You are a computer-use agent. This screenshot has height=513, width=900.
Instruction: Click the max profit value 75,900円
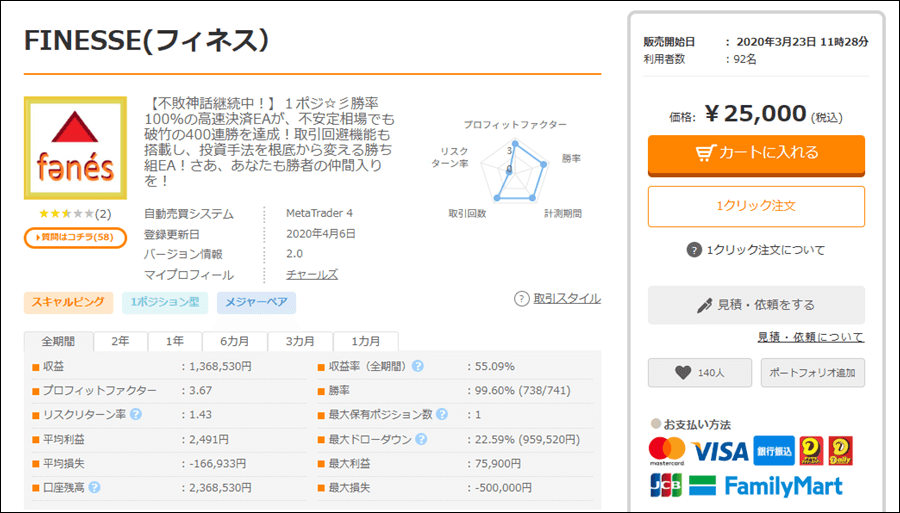(x=498, y=464)
